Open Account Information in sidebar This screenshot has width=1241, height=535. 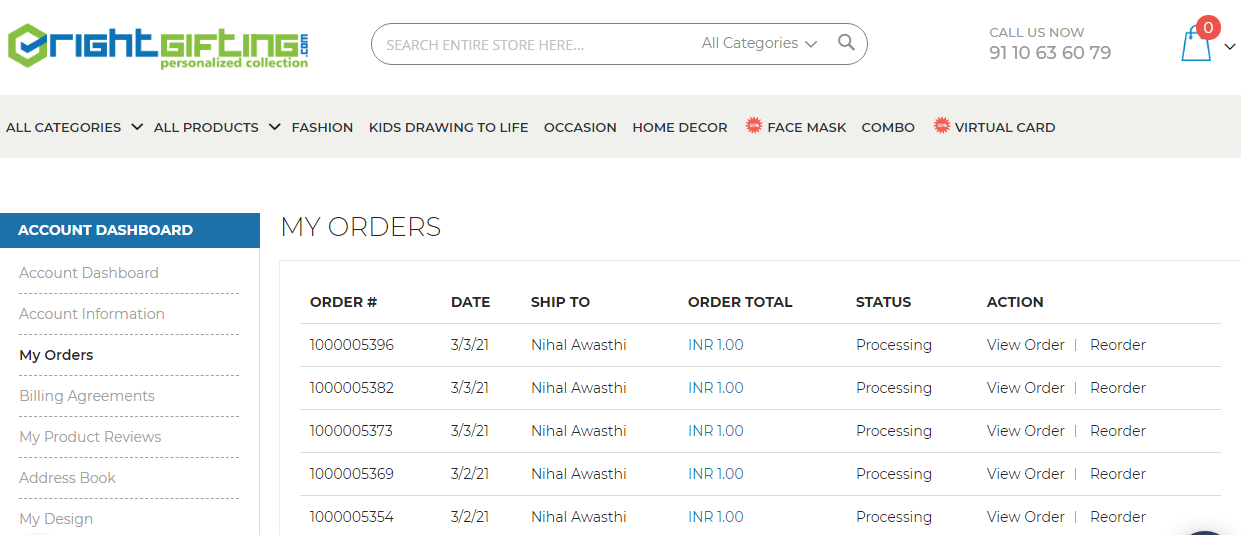pyautogui.click(x=92, y=314)
